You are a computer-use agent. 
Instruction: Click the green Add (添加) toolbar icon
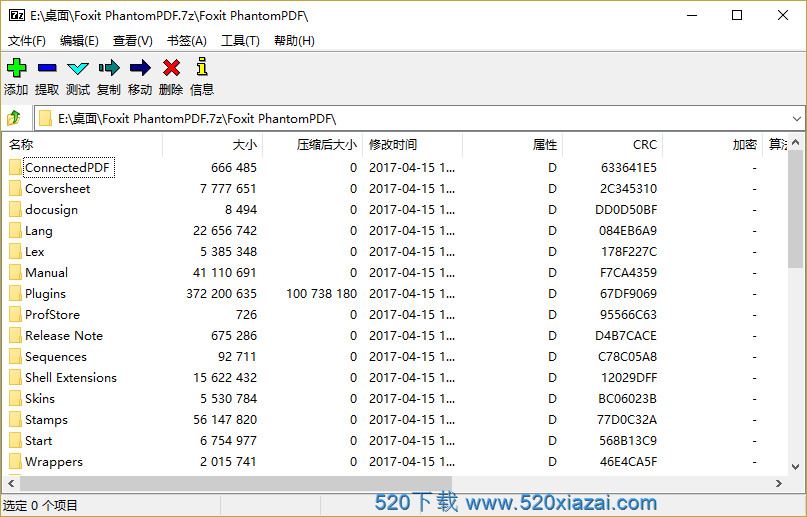pyautogui.click(x=16, y=67)
